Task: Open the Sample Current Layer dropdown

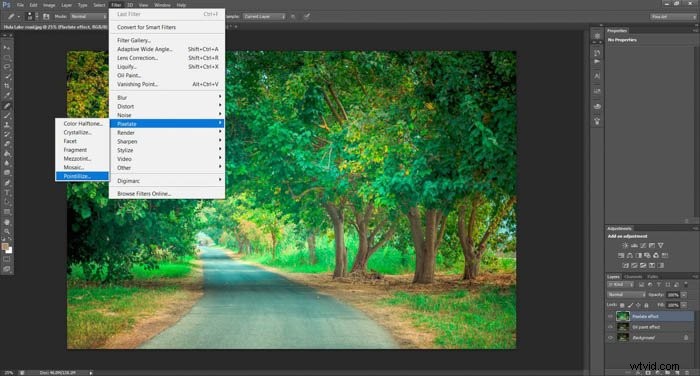Action: coord(264,17)
